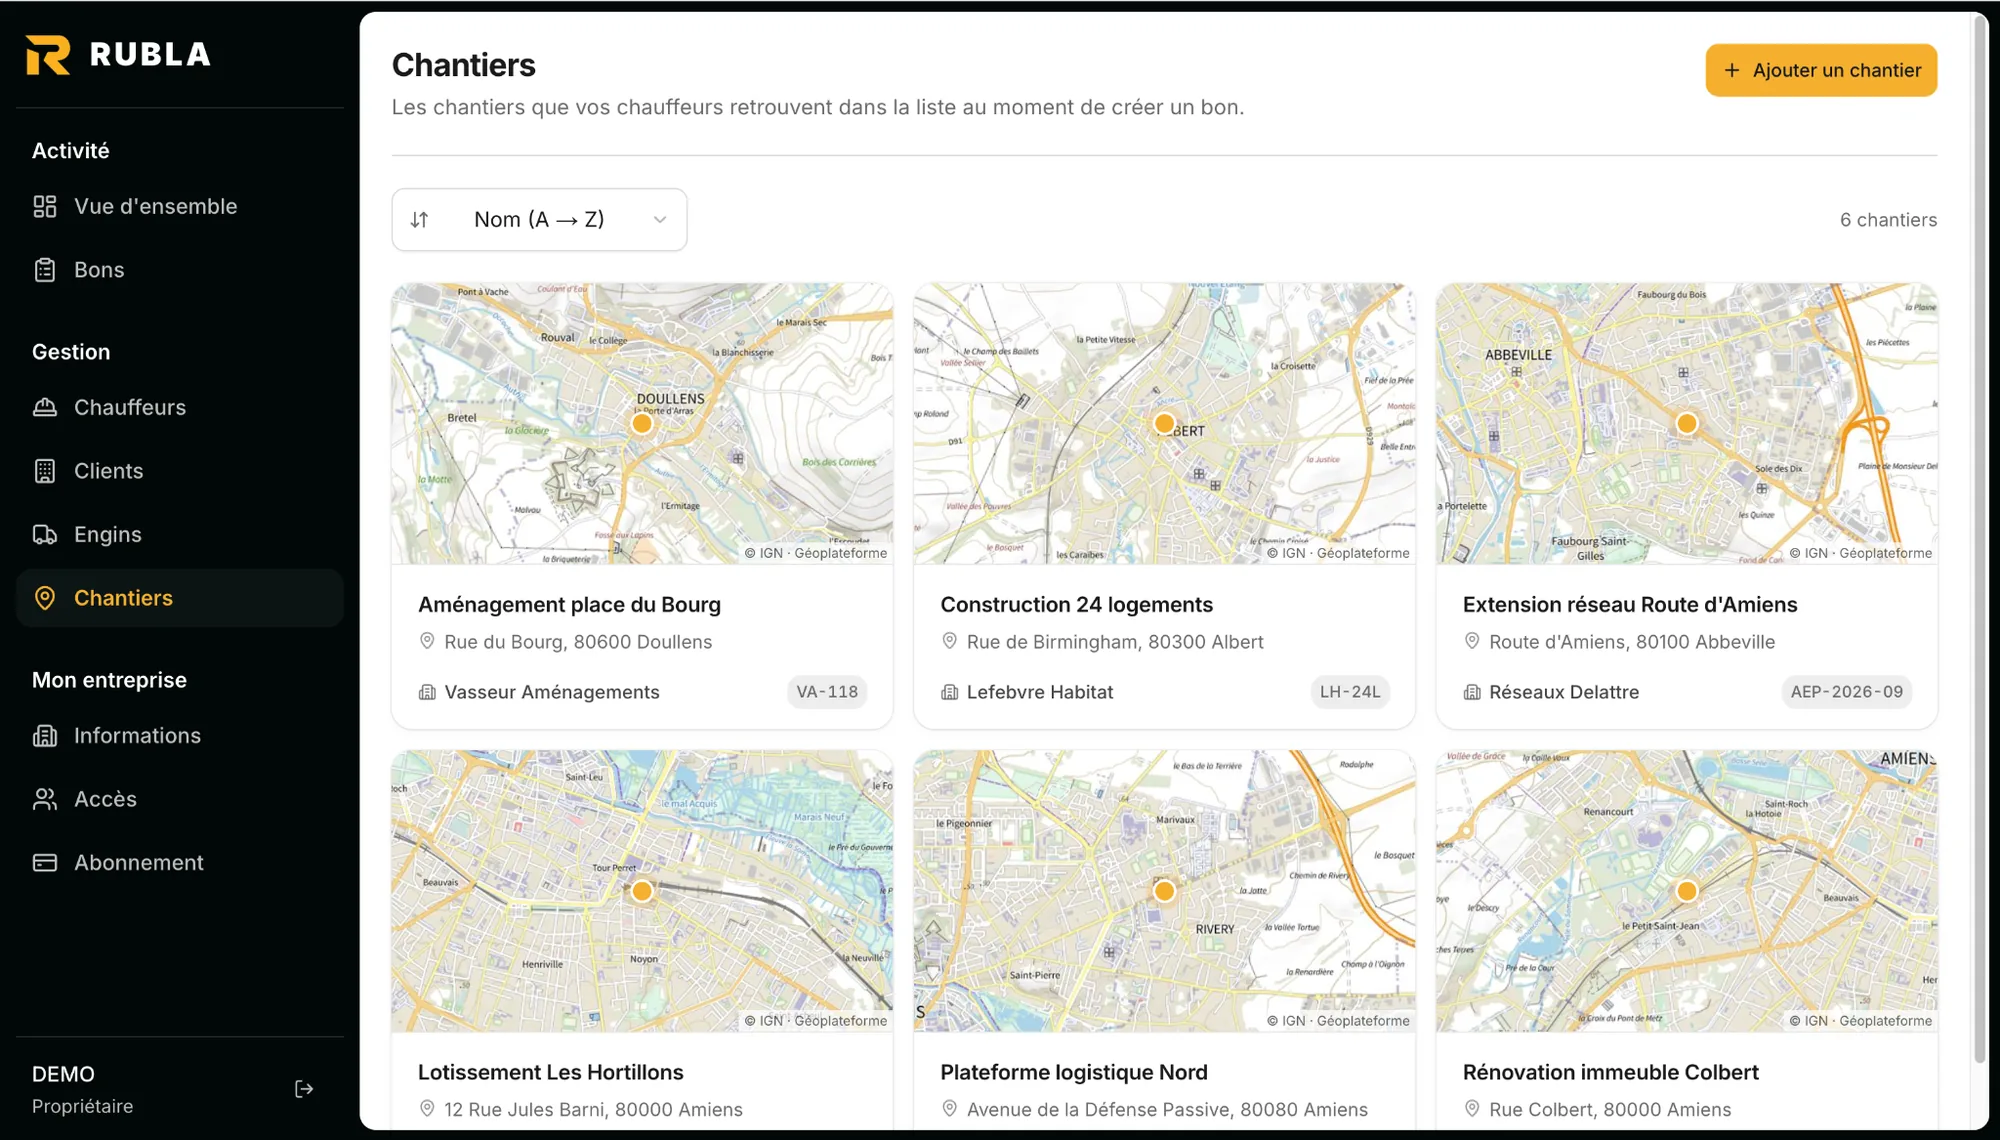
Task: Click the 12 Rue Jules Barni address
Action: 593,1109
